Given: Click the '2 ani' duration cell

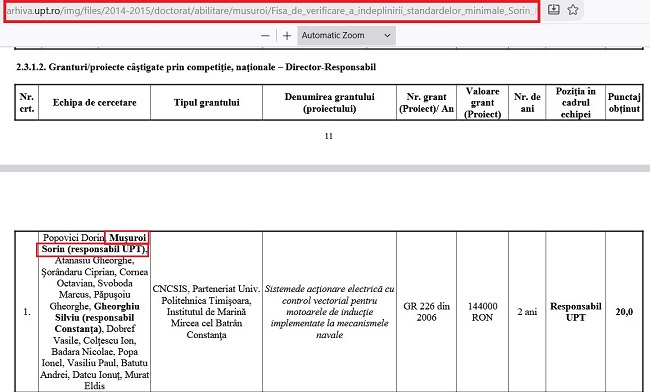Looking at the screenshot, I should (x=527, y=312).
